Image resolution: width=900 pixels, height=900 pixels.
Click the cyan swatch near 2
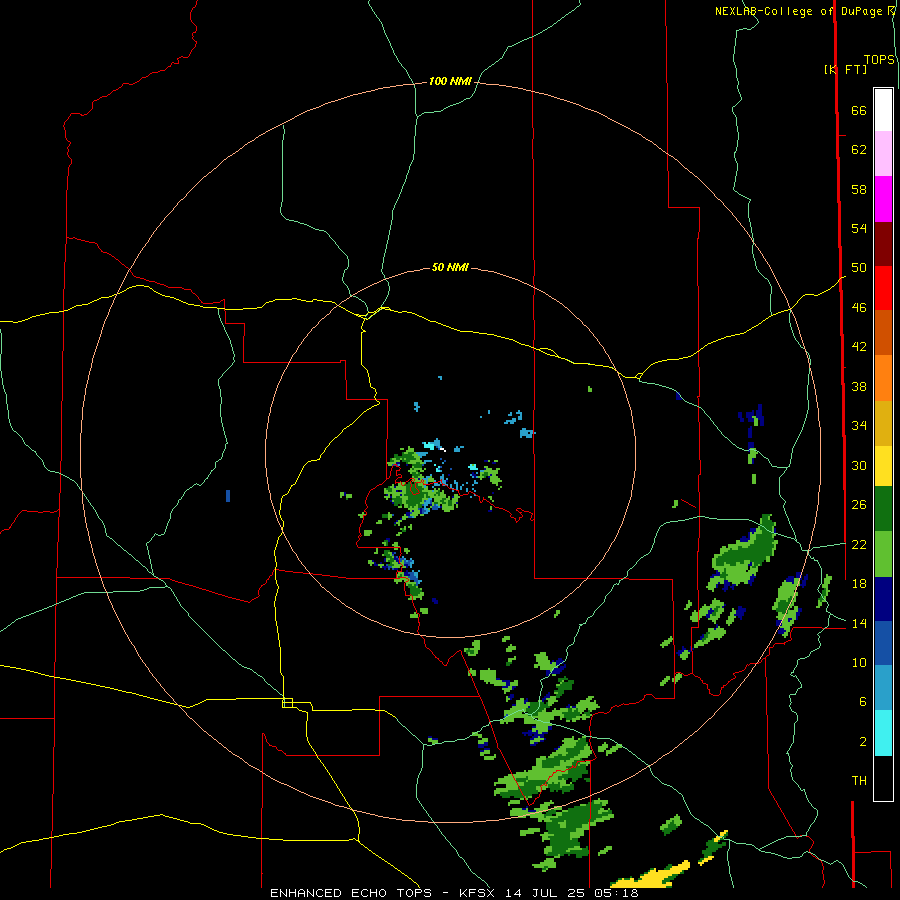(883, 733)
